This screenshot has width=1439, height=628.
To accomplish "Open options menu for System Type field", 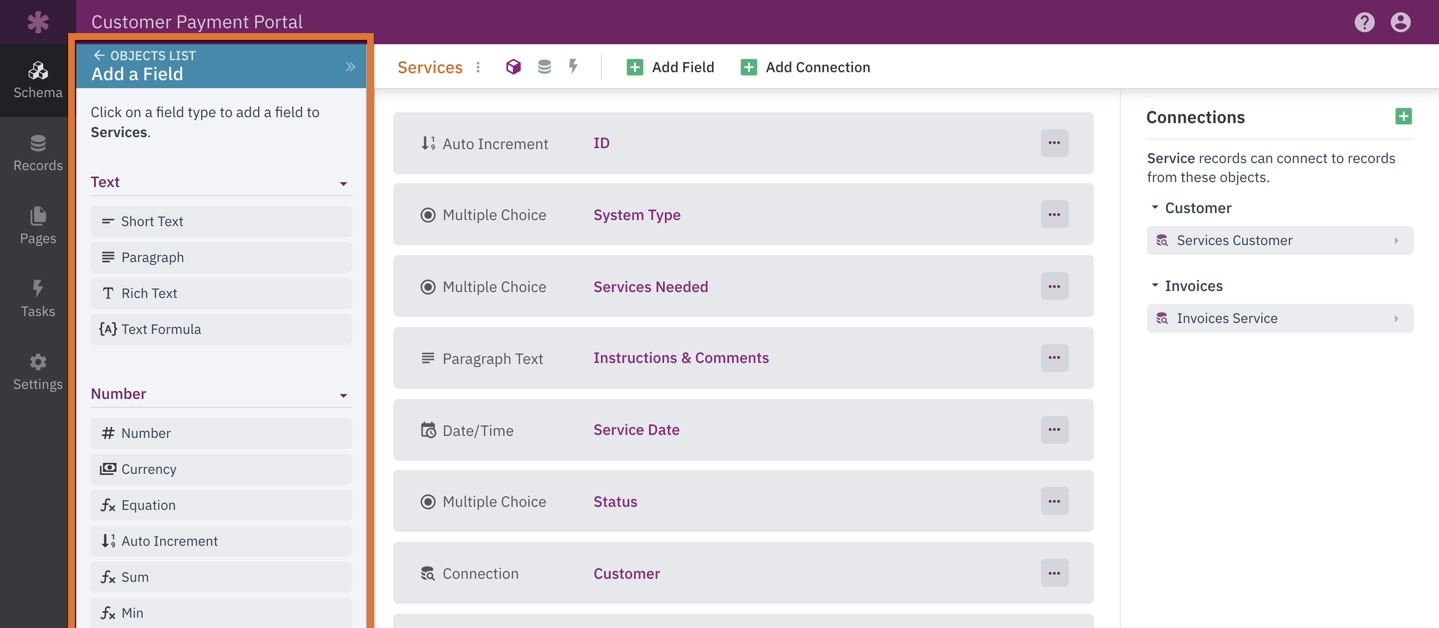I will (x=1054, y=215).
